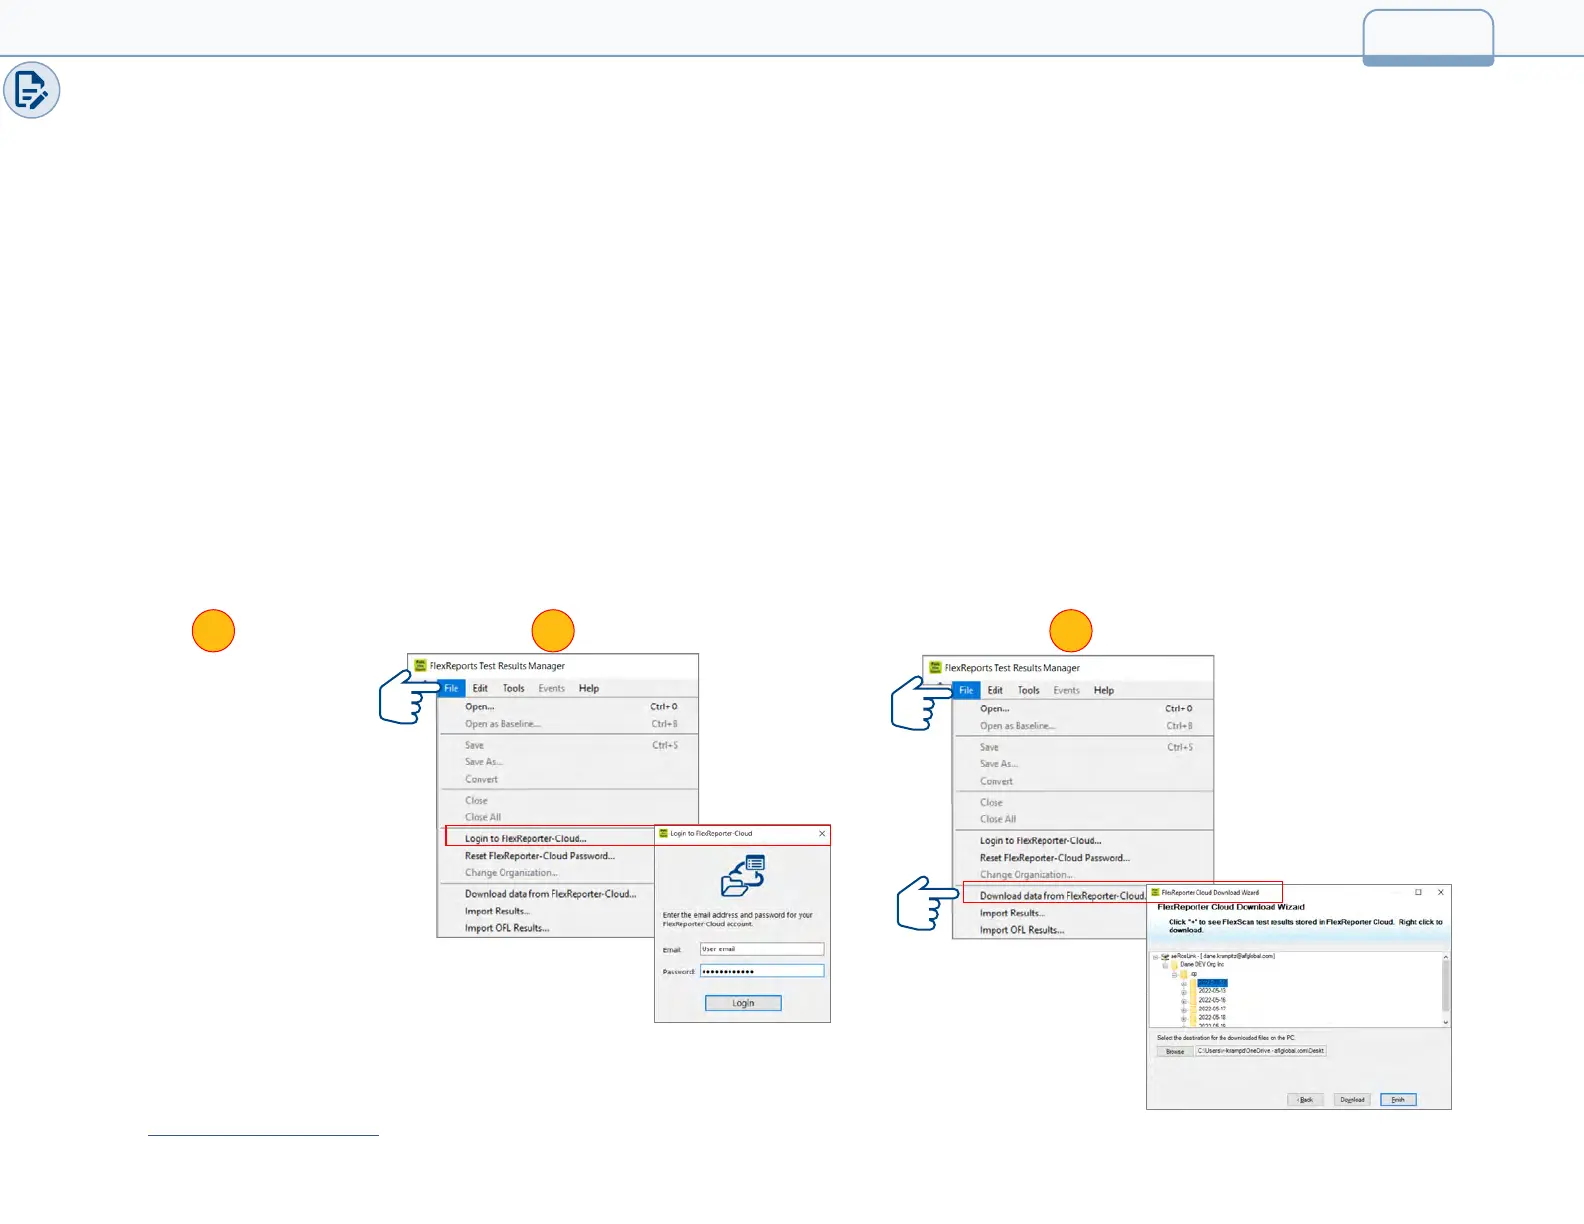
Task: Expand the 2022-05-16 folder node
Action: [x=1184, y=1001]
